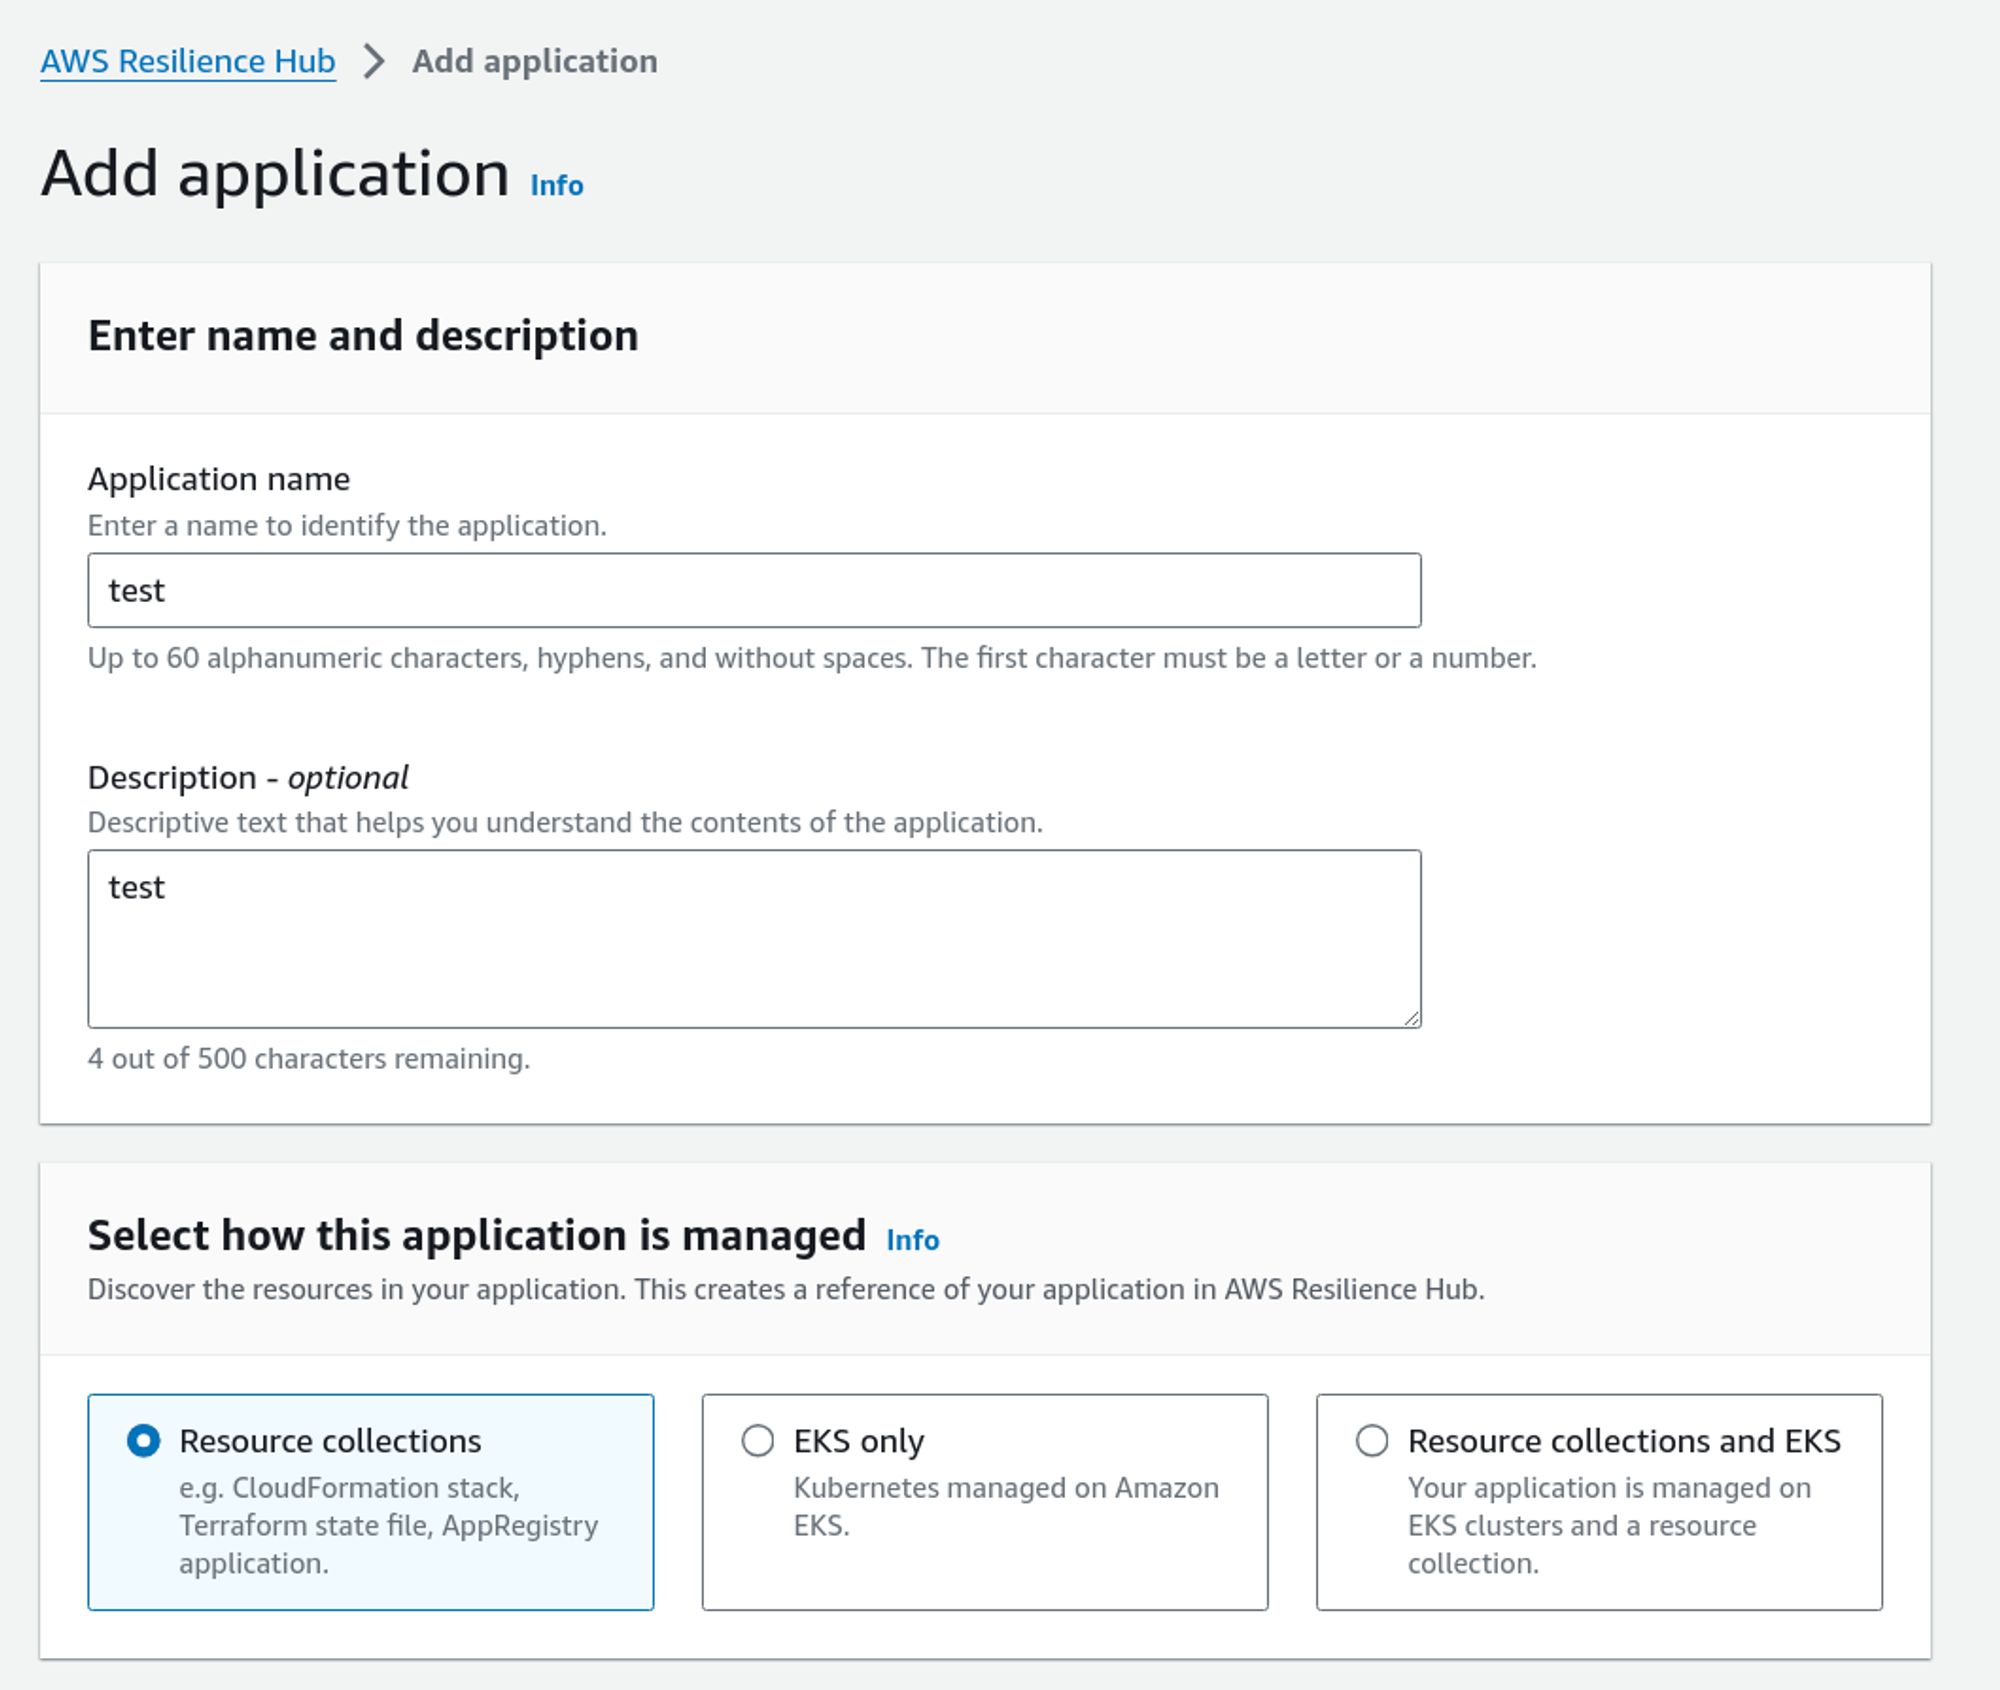Click the breadcrumb chevron separator icon
Screen dimensions: 2000x1690
coord(374,62)
